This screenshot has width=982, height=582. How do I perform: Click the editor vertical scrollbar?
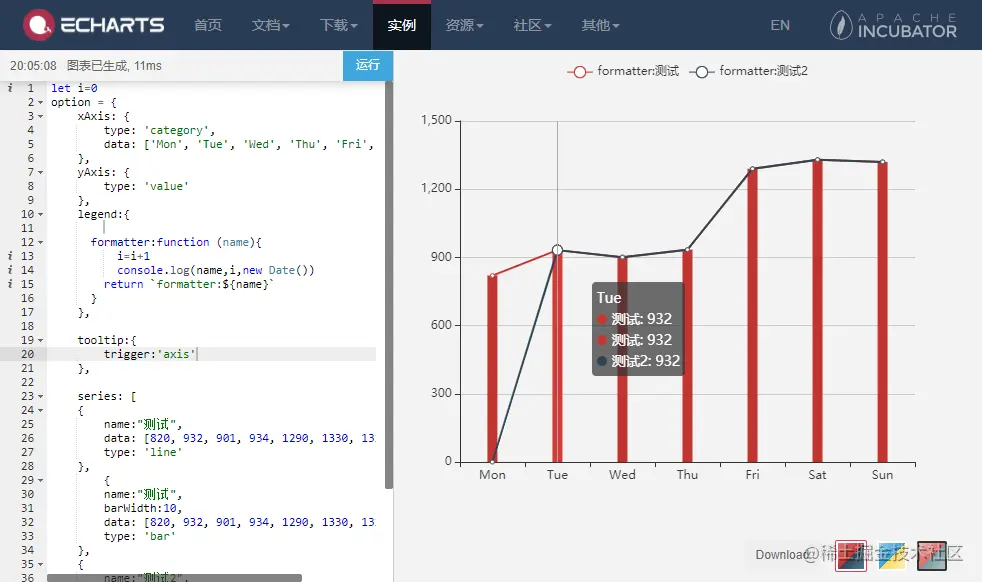pos(388,285)
